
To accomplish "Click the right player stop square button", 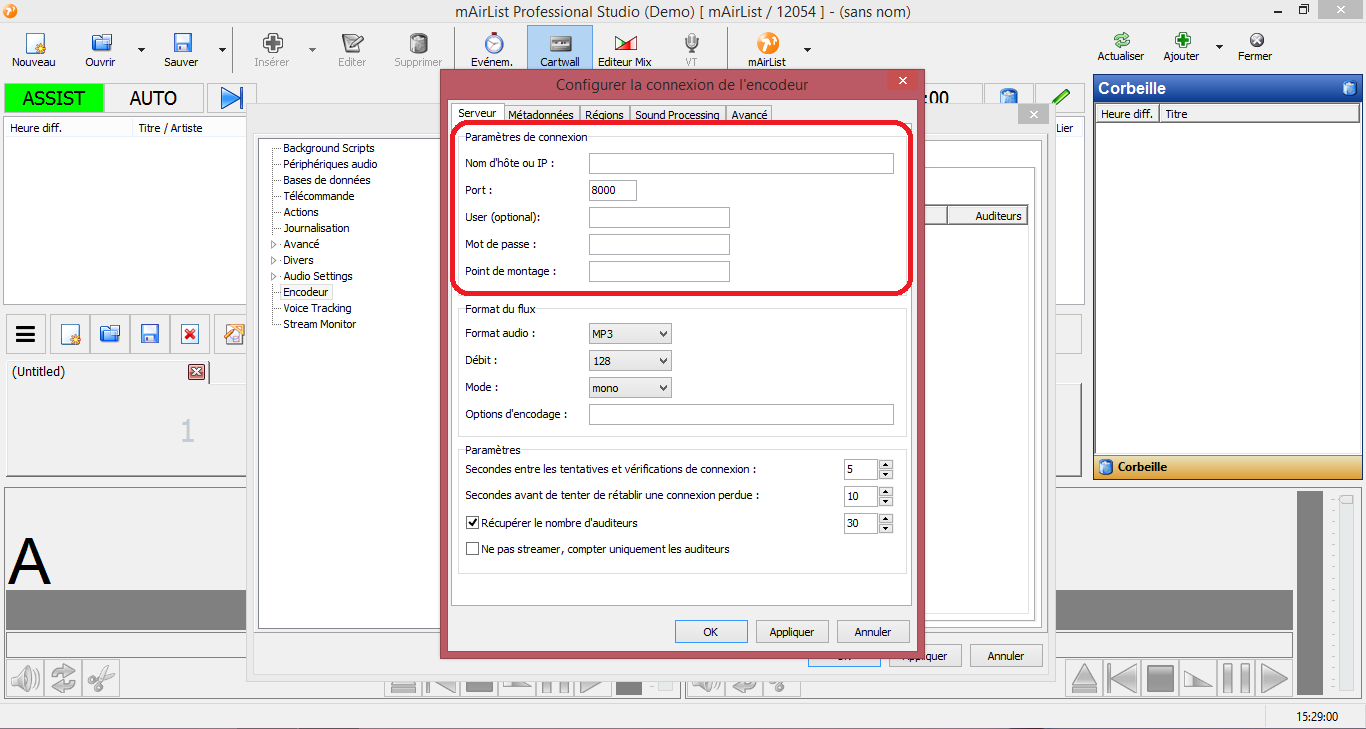I will pyautogui.click(x=1160, y=679).
